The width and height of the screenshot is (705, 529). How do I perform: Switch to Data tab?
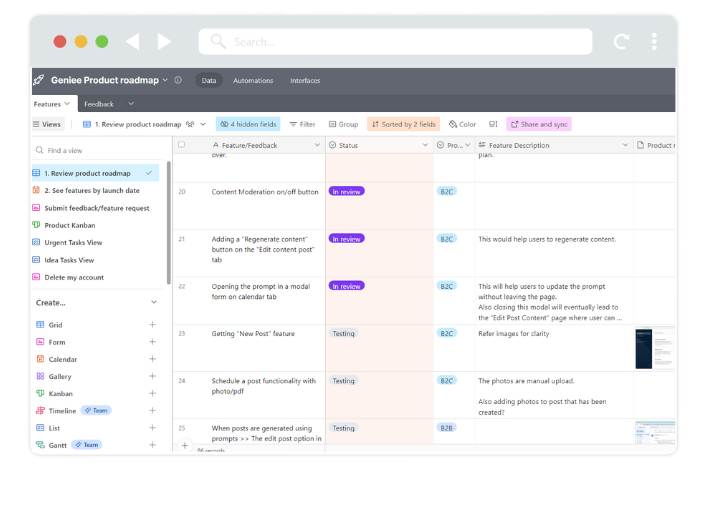point(209,80)
